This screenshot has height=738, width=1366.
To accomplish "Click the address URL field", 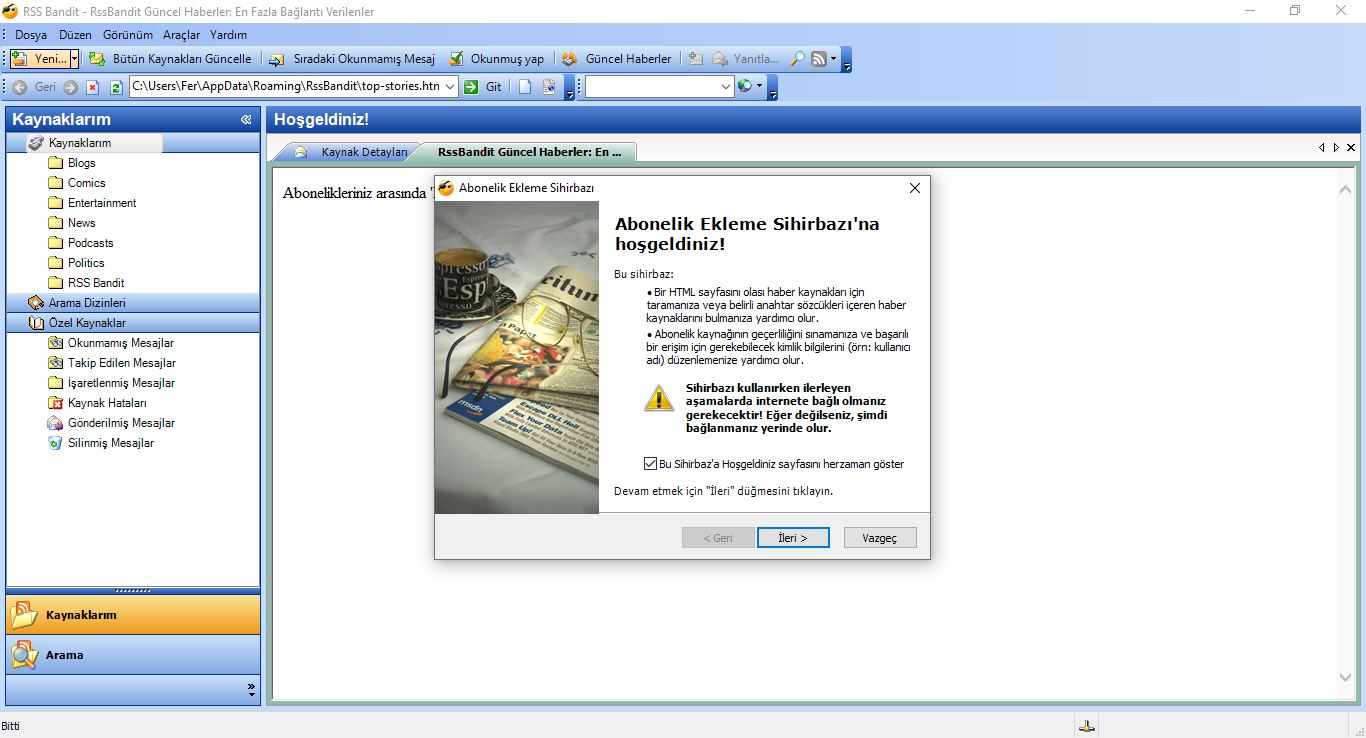I will click(285, 87).
